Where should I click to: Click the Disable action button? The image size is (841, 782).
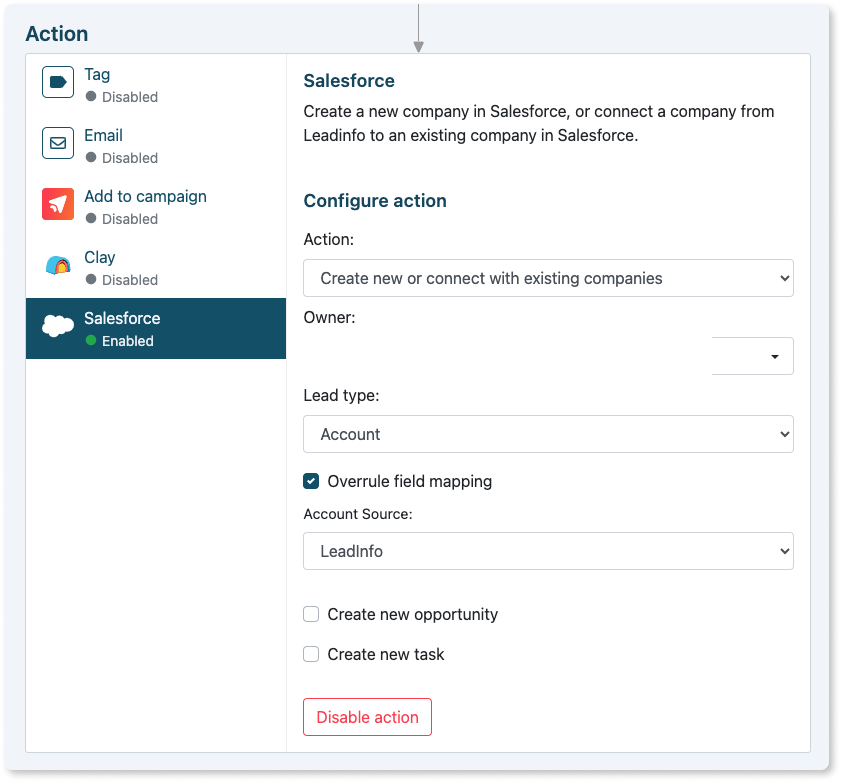(367, 717)
